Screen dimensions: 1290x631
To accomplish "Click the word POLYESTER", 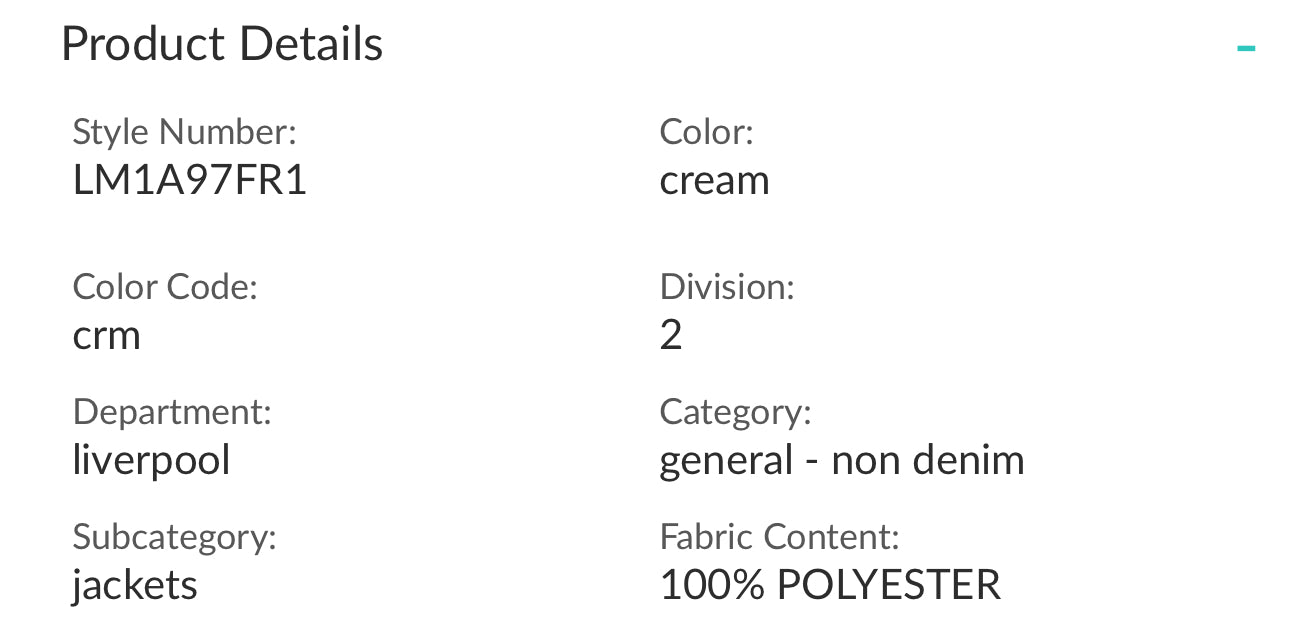I will coord(889,585).
